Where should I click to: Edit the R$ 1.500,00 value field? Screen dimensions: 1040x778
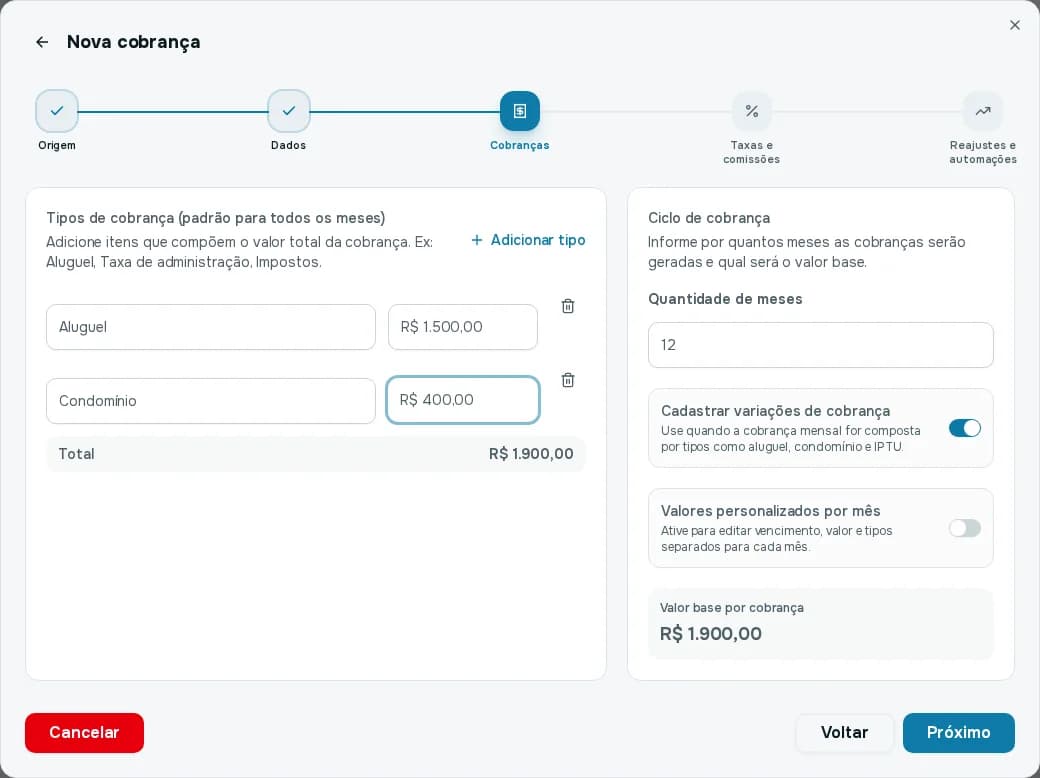click(463, 327)
